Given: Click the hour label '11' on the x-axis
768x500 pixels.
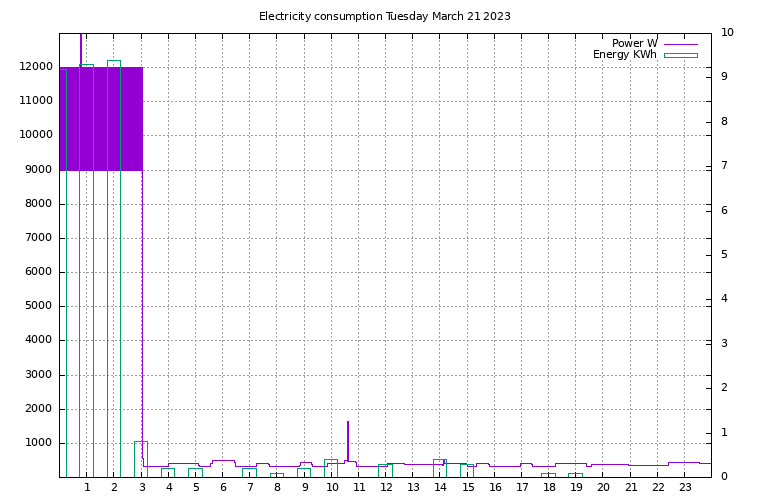Looking at the screenshot, I should tap(359, 487).
